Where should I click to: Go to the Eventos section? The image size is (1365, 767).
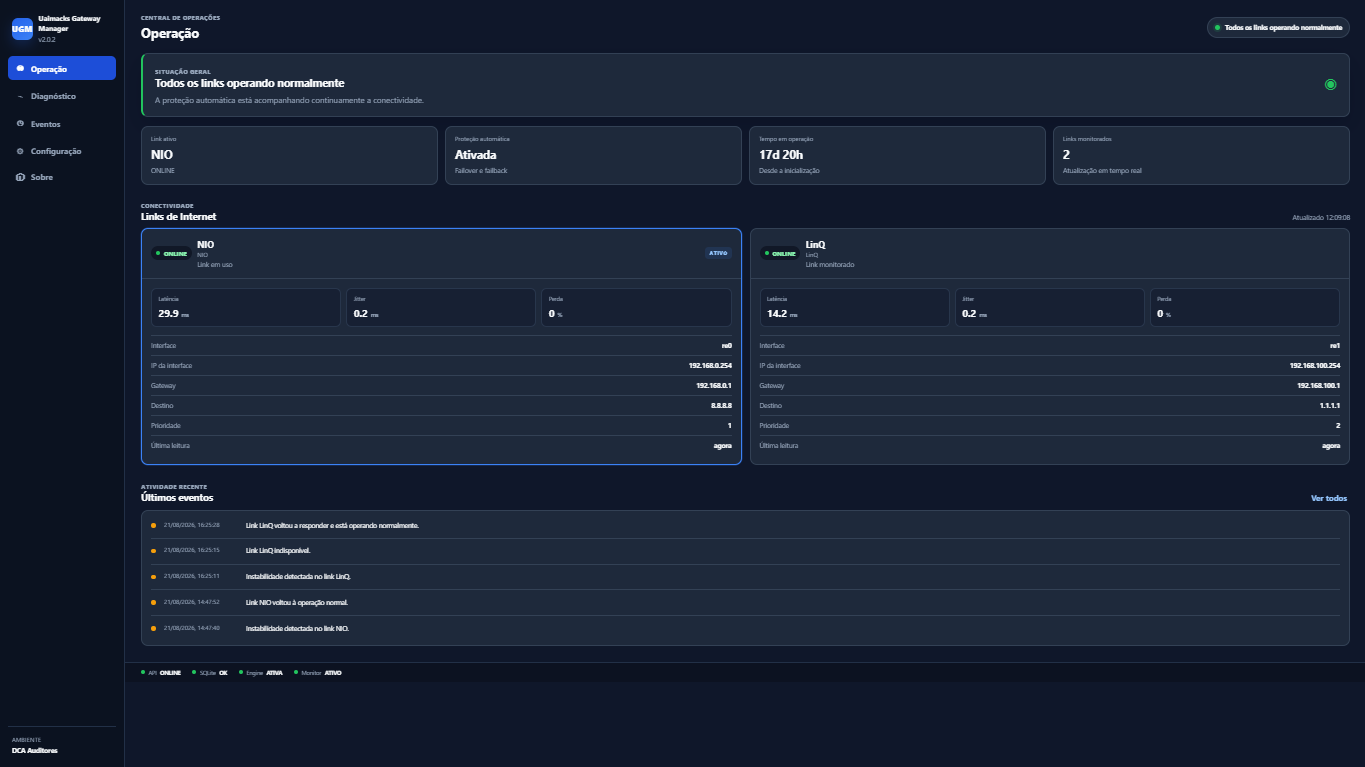pyautogui.click(x=62, y=124)
